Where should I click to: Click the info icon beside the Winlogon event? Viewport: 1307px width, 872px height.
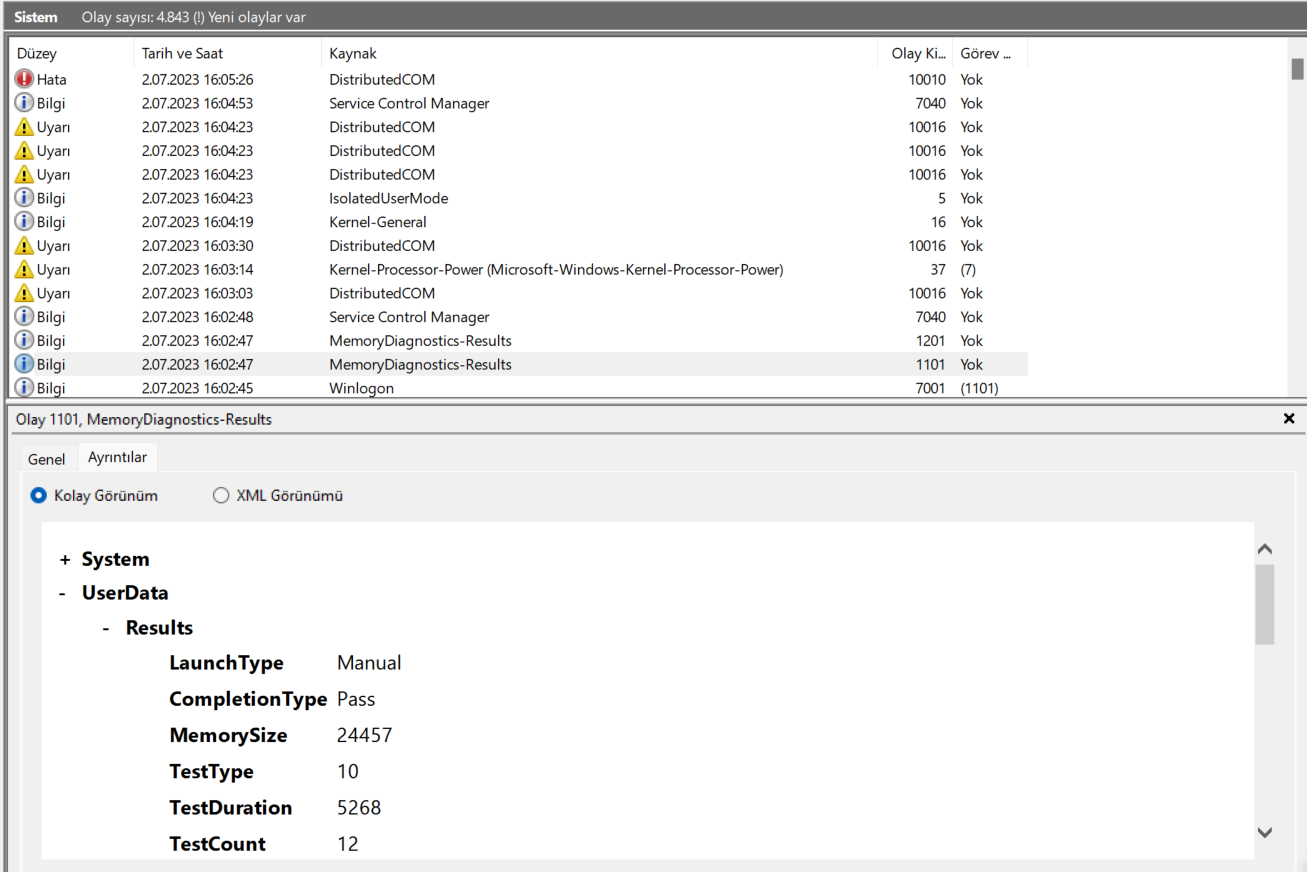click(24, 388)
